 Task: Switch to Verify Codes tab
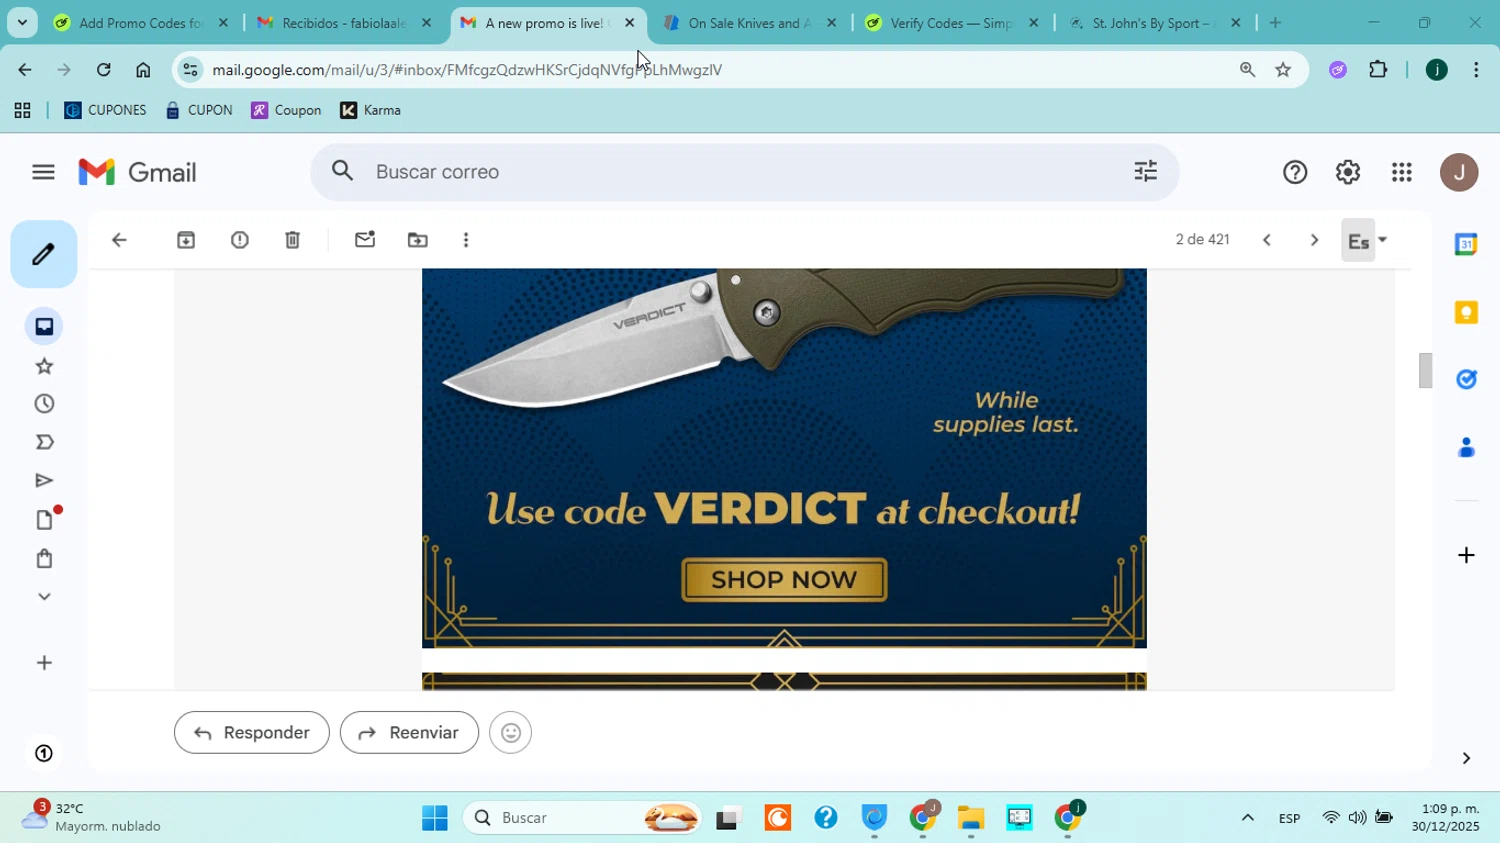point(952,23)
